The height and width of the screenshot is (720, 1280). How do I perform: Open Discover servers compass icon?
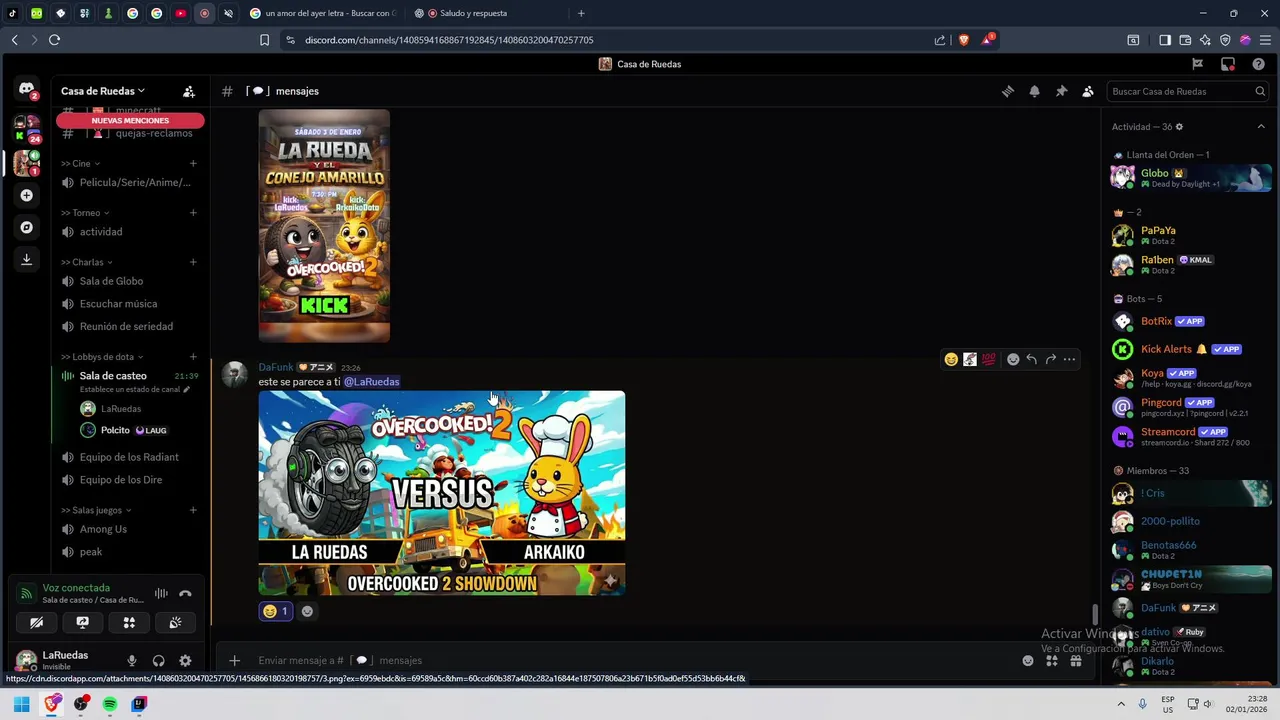27,227
